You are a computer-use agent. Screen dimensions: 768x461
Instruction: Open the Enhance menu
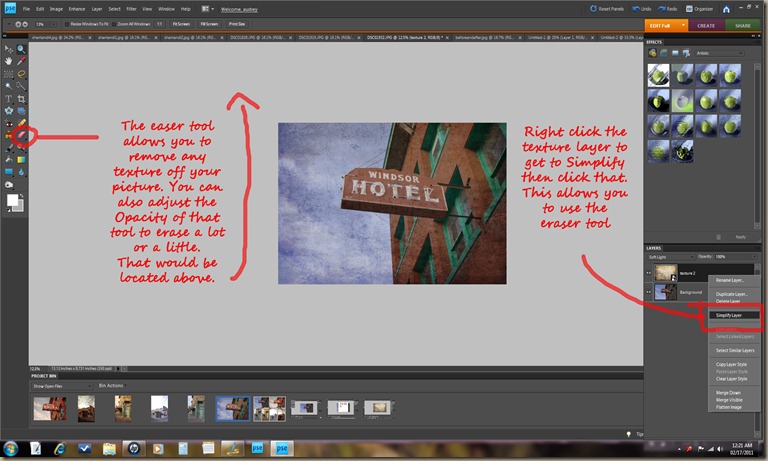77,8
